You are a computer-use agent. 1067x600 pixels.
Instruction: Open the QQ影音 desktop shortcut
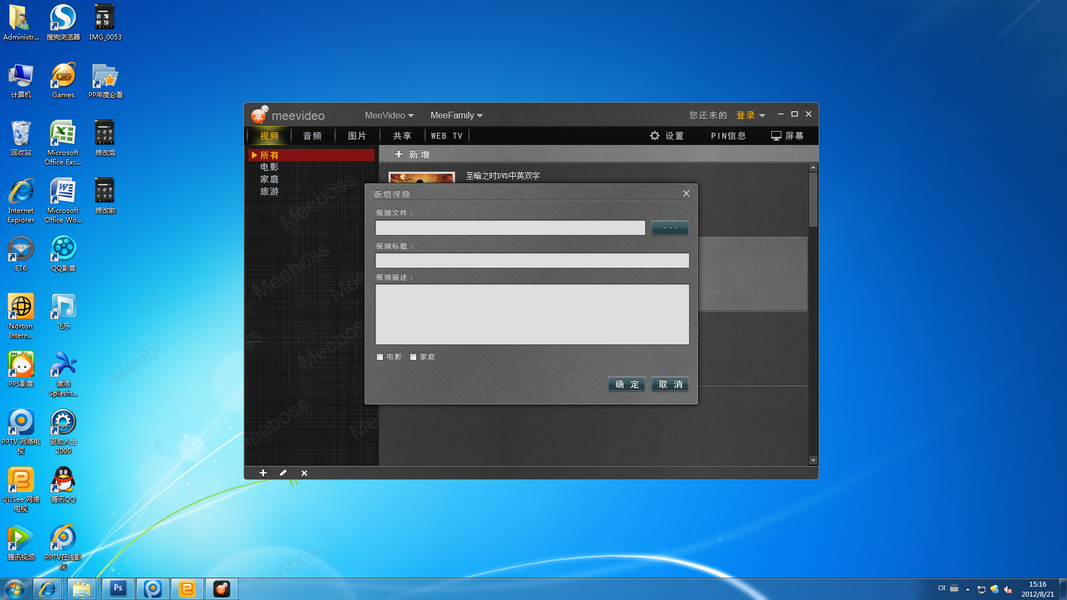[x=63, y=254]
